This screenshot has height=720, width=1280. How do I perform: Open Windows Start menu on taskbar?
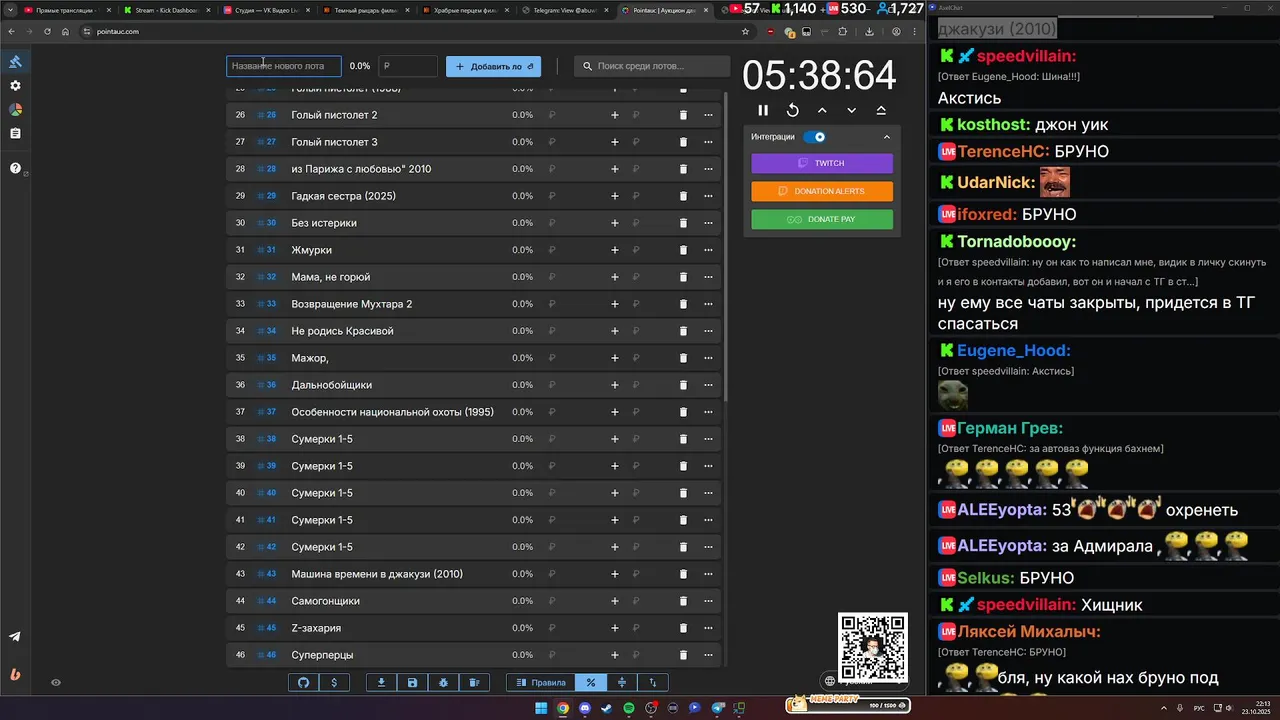541,708
